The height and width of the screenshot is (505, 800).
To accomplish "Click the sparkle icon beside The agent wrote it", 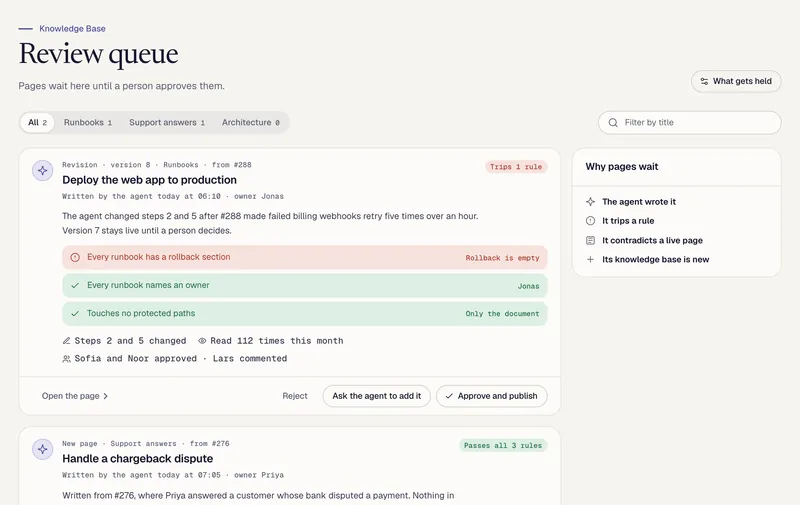I will tap(590, 201).
